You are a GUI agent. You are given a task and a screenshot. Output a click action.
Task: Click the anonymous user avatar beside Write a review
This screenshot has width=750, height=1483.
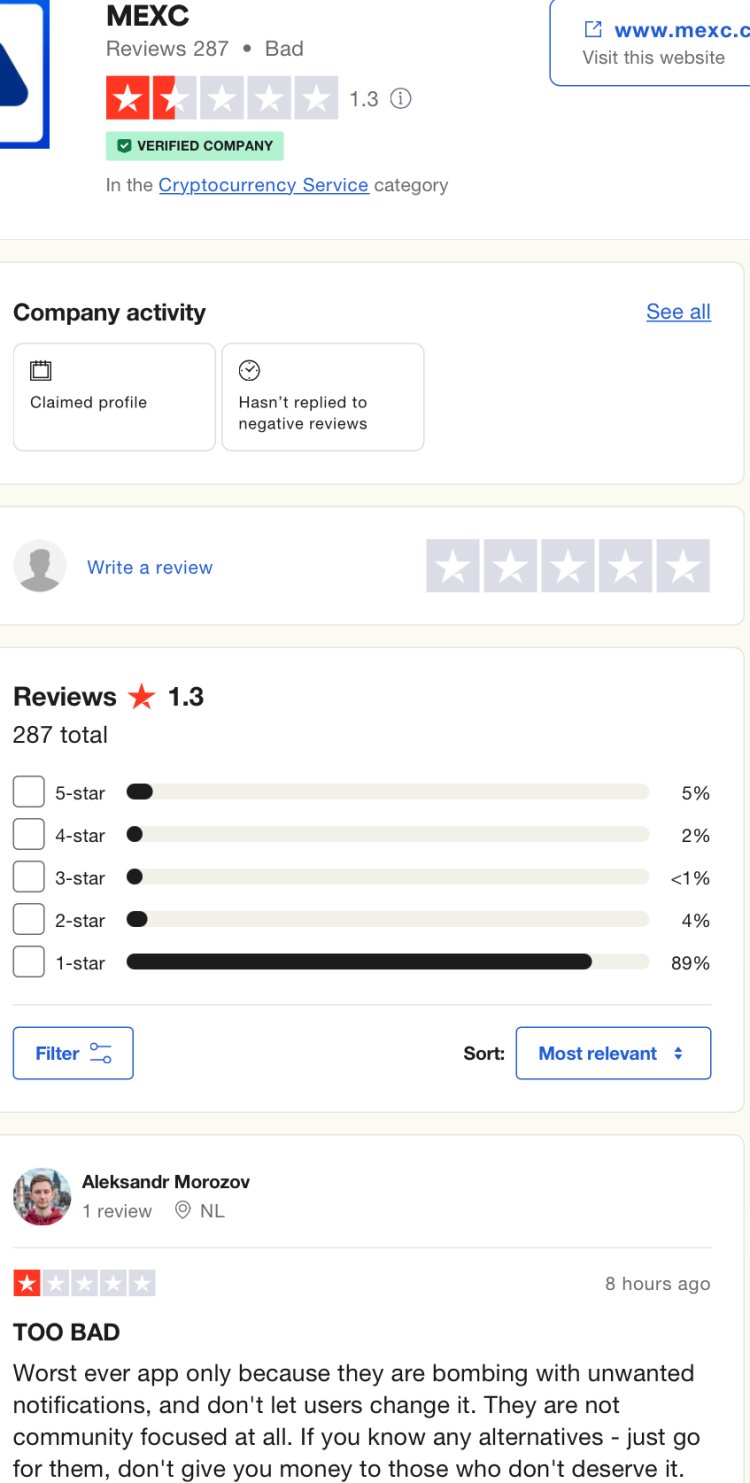pos(40,566)
